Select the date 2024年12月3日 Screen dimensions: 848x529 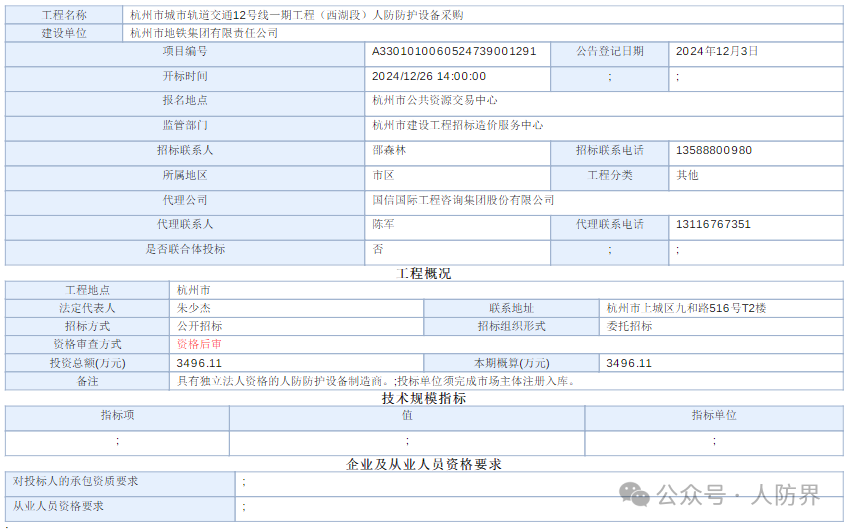pos(717,51)
